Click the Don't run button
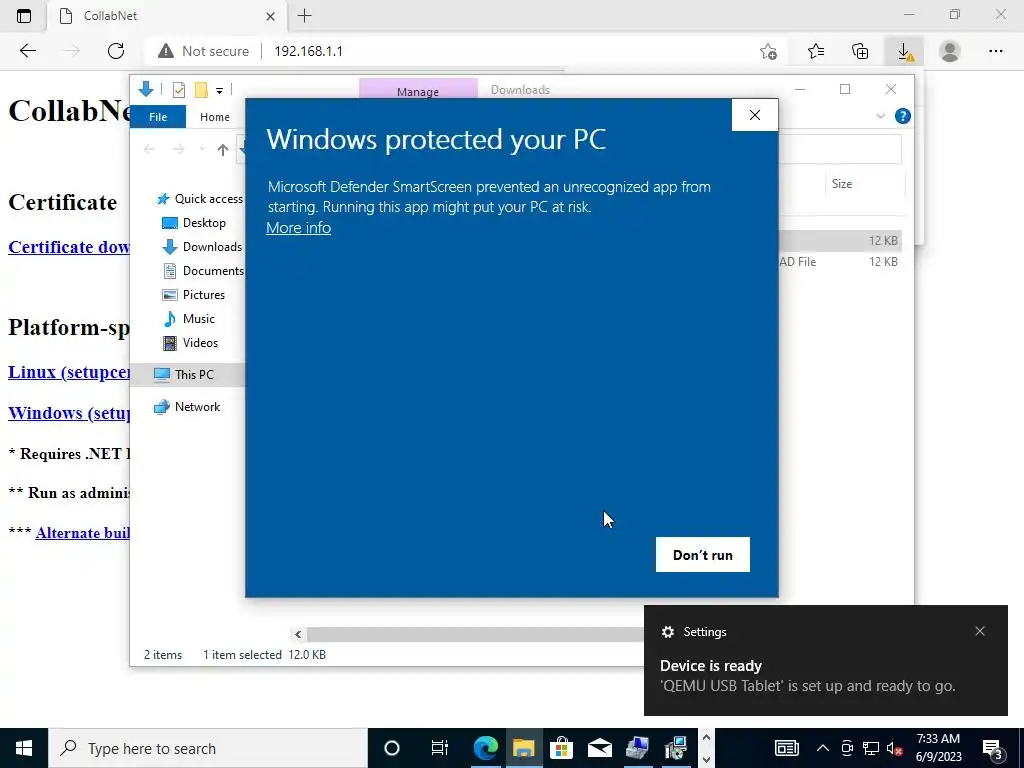 pos(703,554)
